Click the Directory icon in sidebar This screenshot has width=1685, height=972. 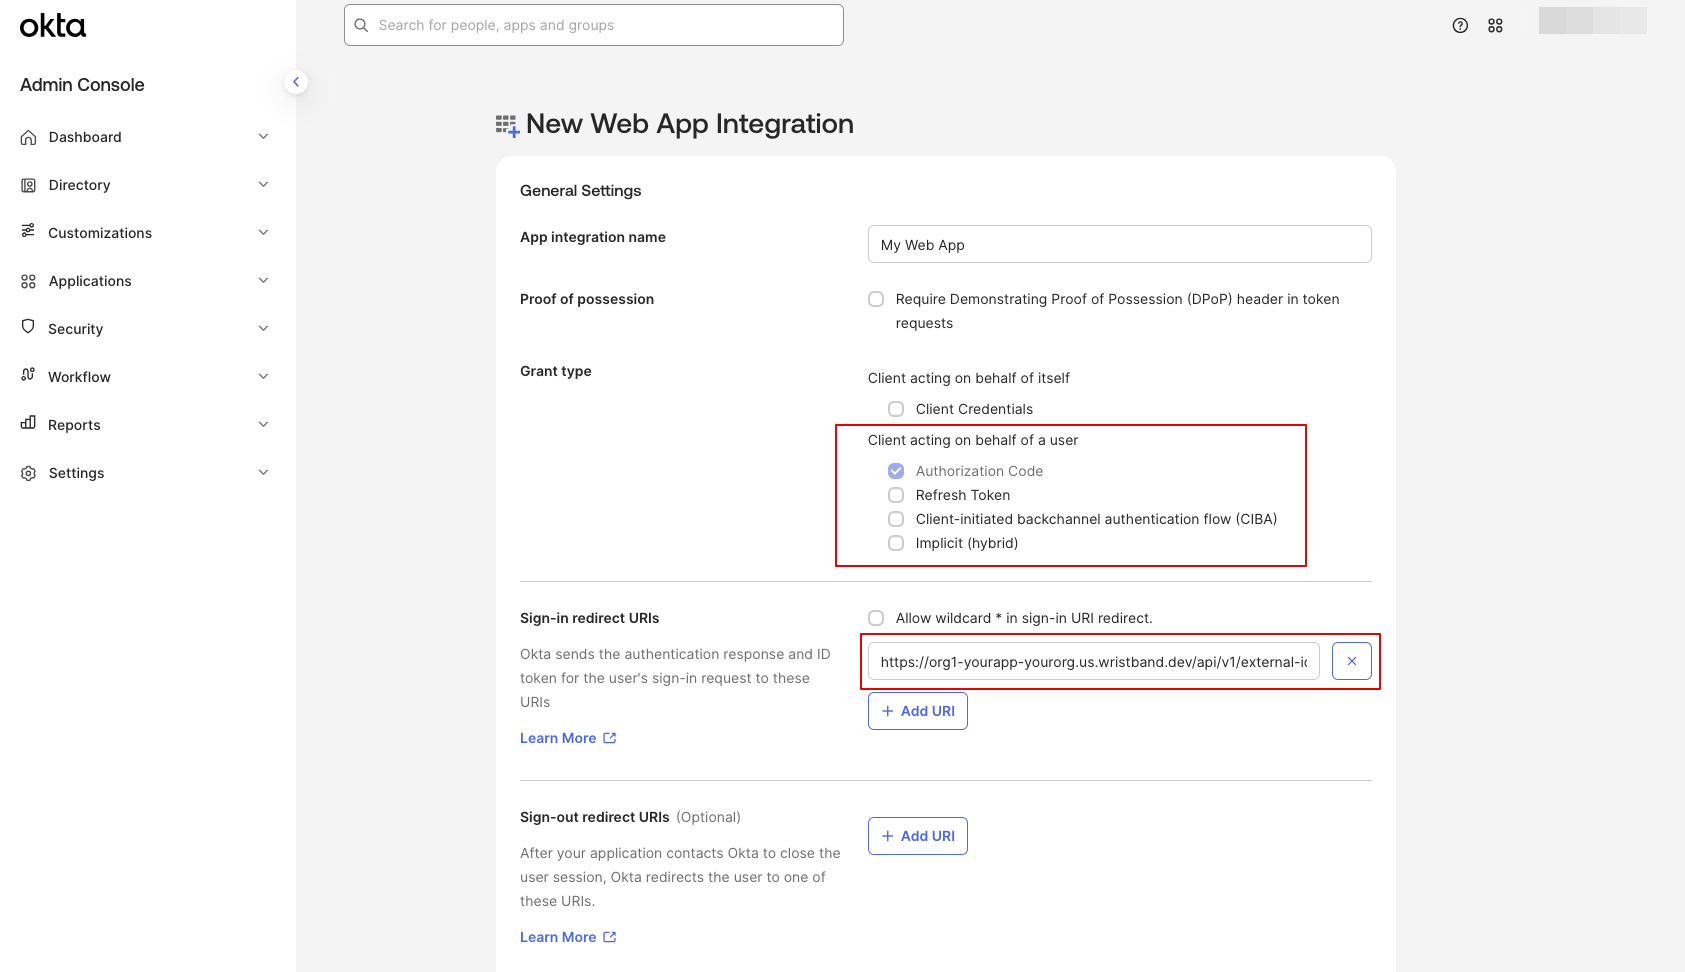point(28,185)
